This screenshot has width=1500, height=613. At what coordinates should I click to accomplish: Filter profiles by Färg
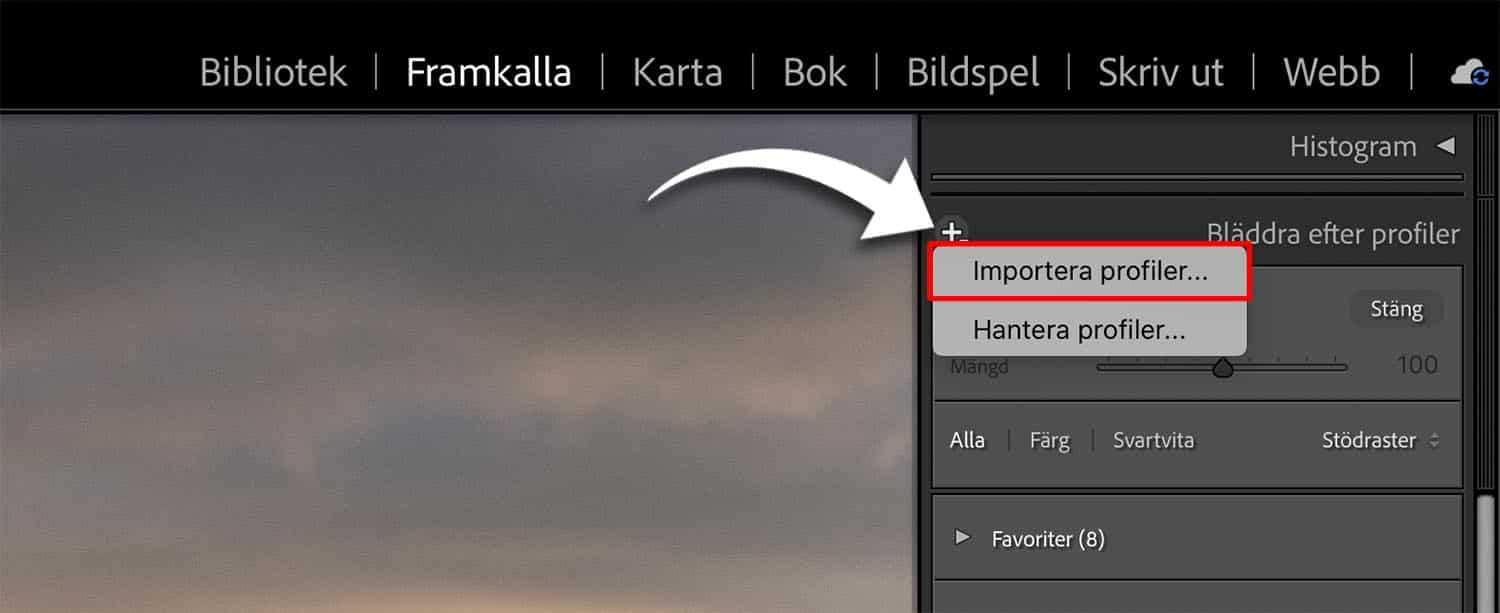pos(1049,440)
